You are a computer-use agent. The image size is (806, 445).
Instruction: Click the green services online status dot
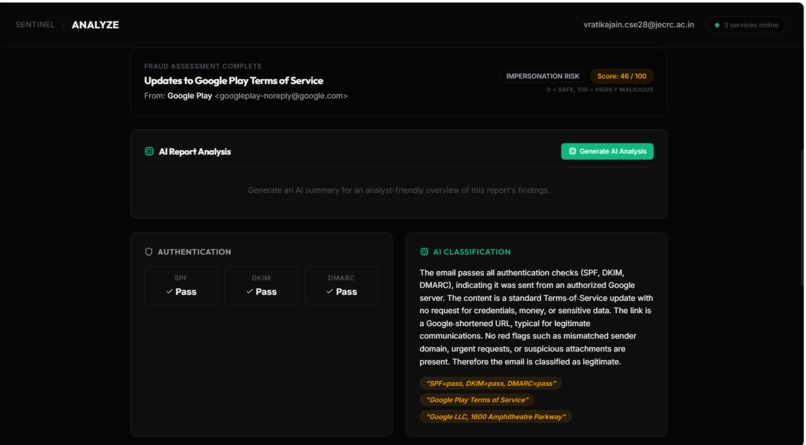pos(717,25)
